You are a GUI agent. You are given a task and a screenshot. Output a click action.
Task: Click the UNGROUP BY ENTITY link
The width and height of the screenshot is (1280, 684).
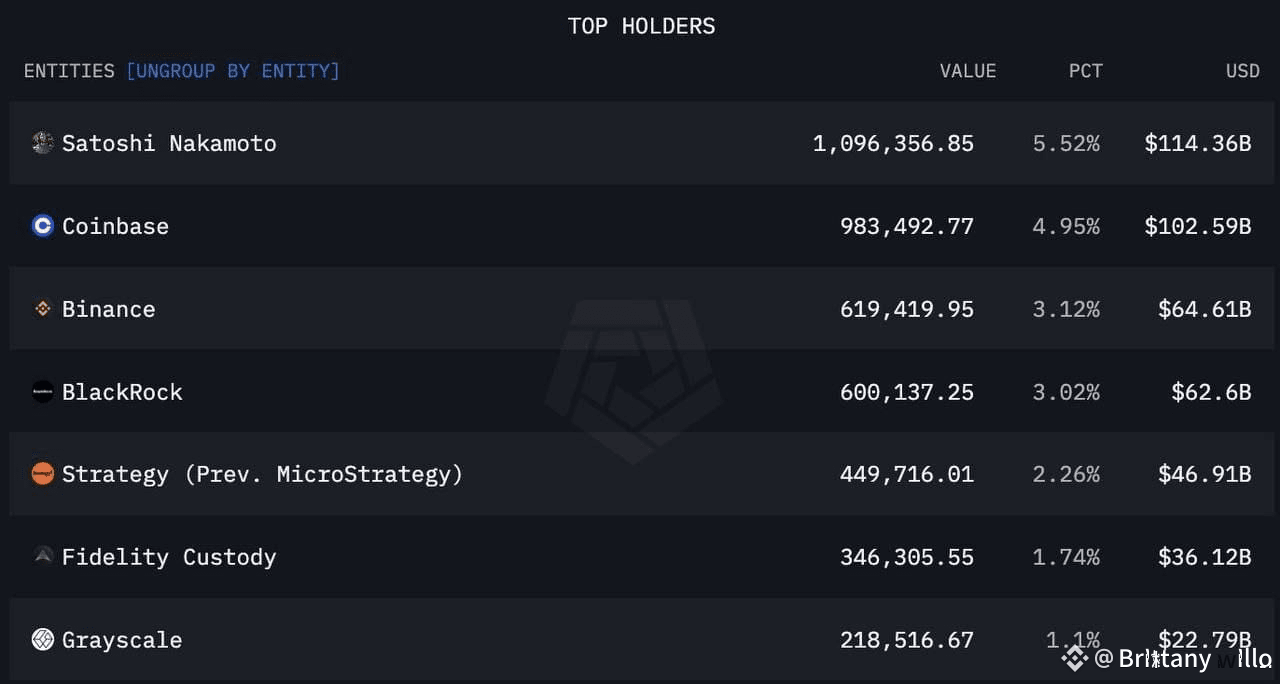pyautogui.click(x=234, y=71)
